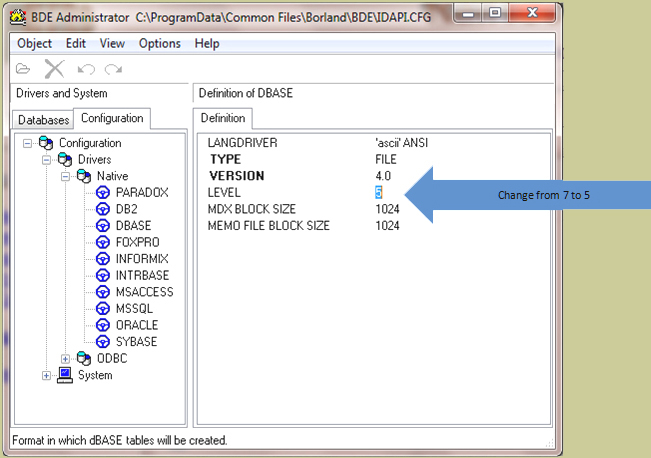Select the PARADOX driver icon
This screenshot has height=458, width=651.
[103, 192]
